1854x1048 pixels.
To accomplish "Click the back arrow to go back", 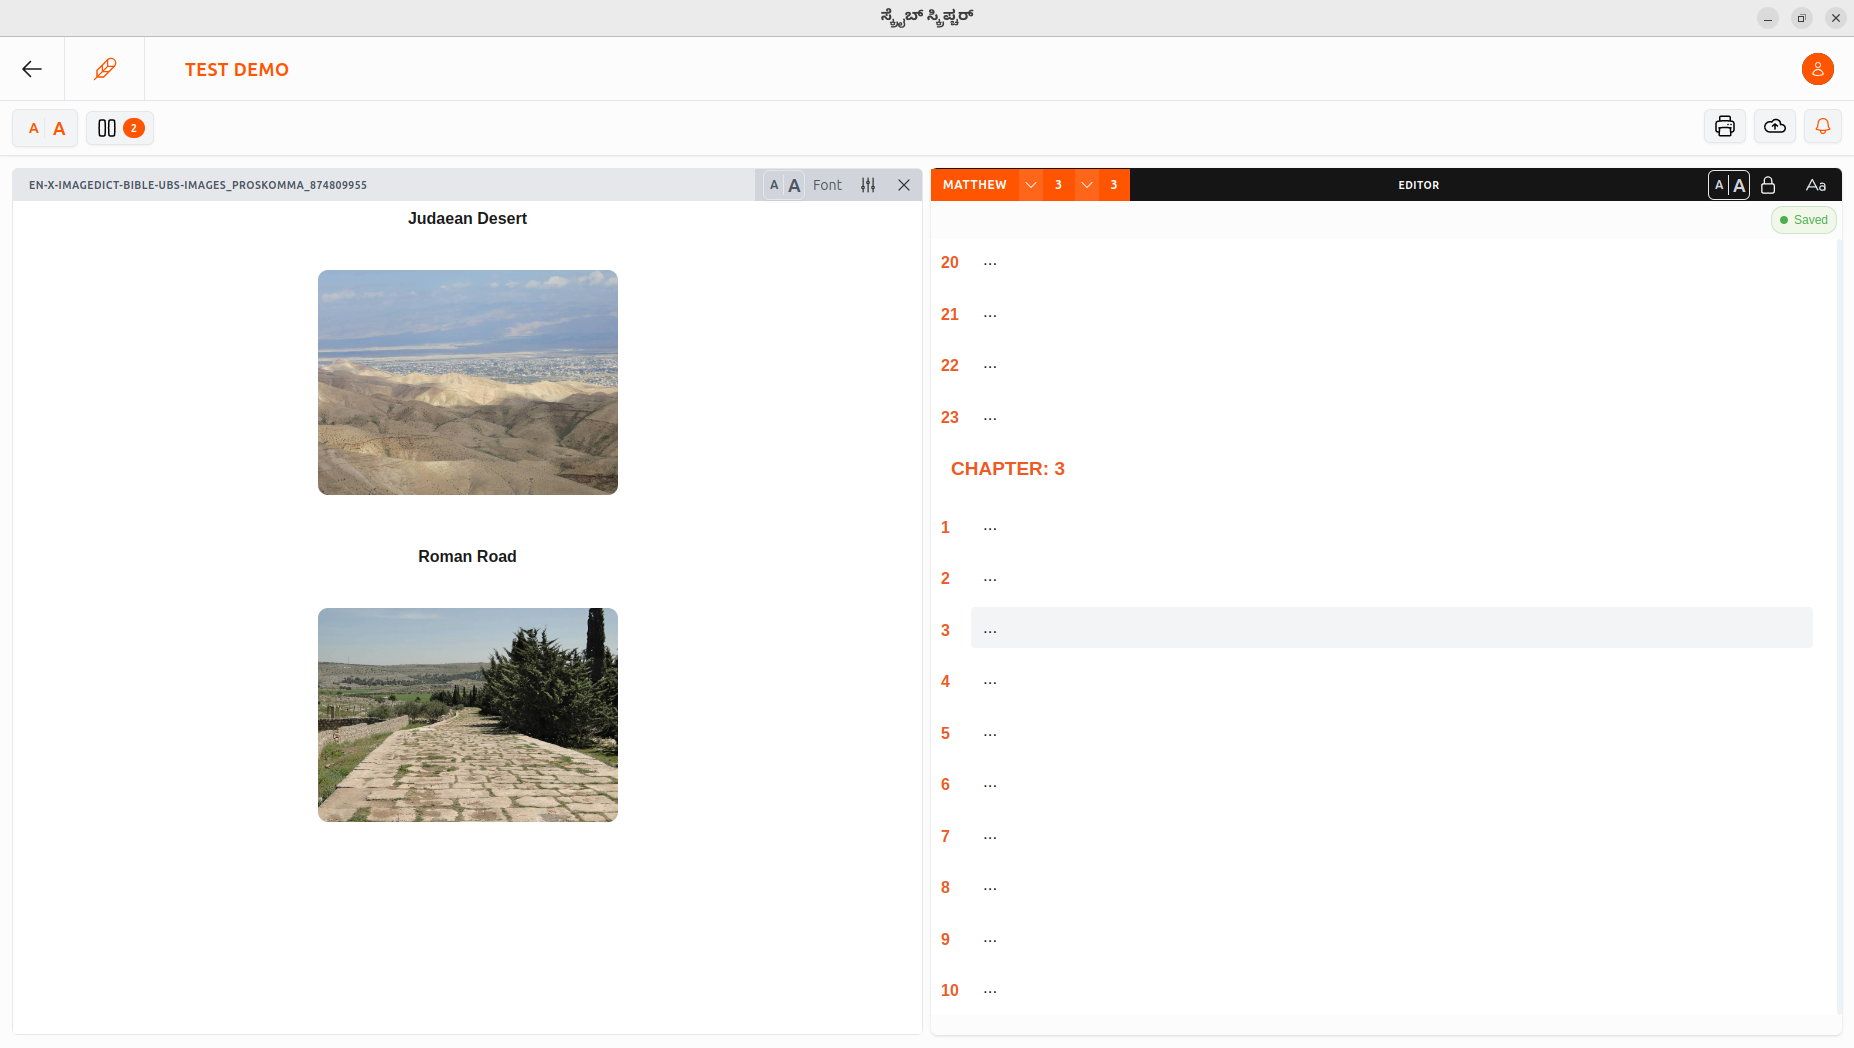I will point(31,68).
